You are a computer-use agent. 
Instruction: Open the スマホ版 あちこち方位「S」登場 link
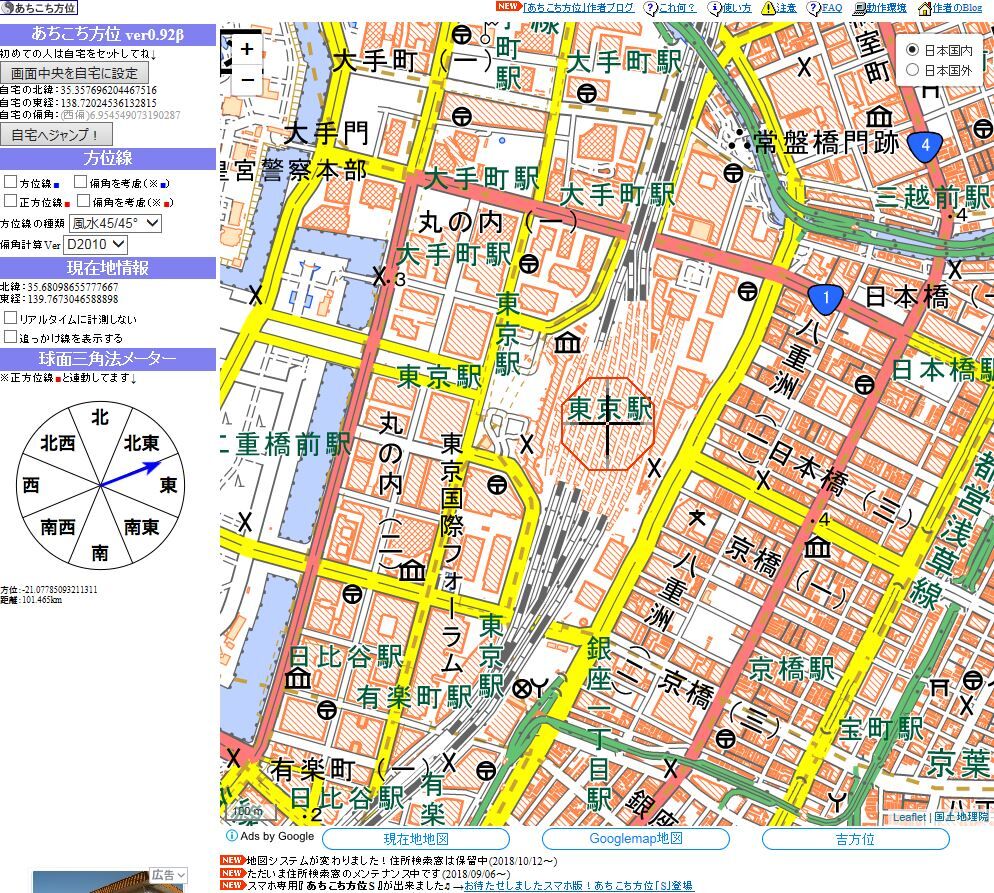(x=578, y=885)
